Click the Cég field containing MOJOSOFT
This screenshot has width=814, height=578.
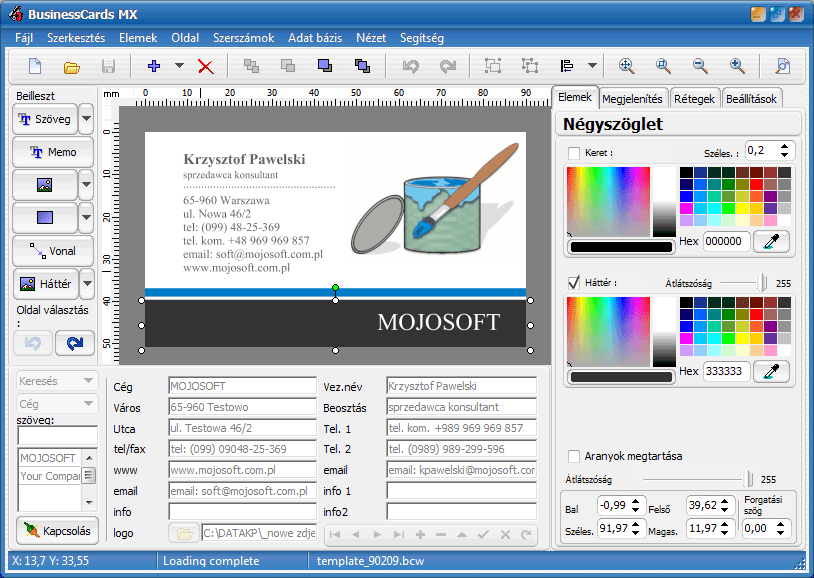242,386
